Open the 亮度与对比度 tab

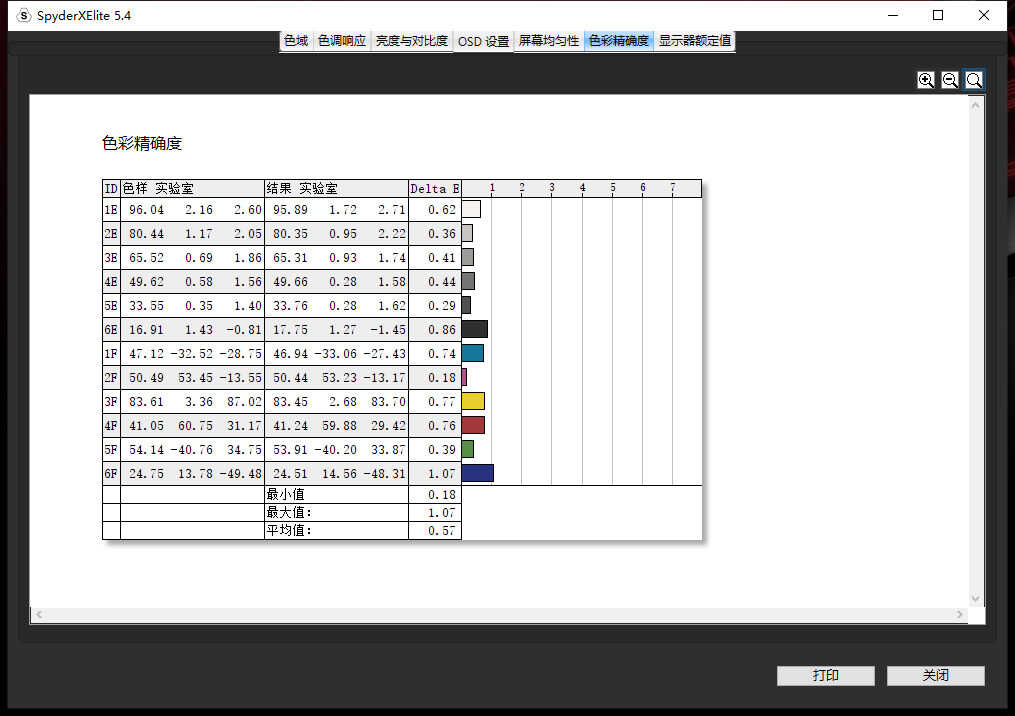click(412, 41)
